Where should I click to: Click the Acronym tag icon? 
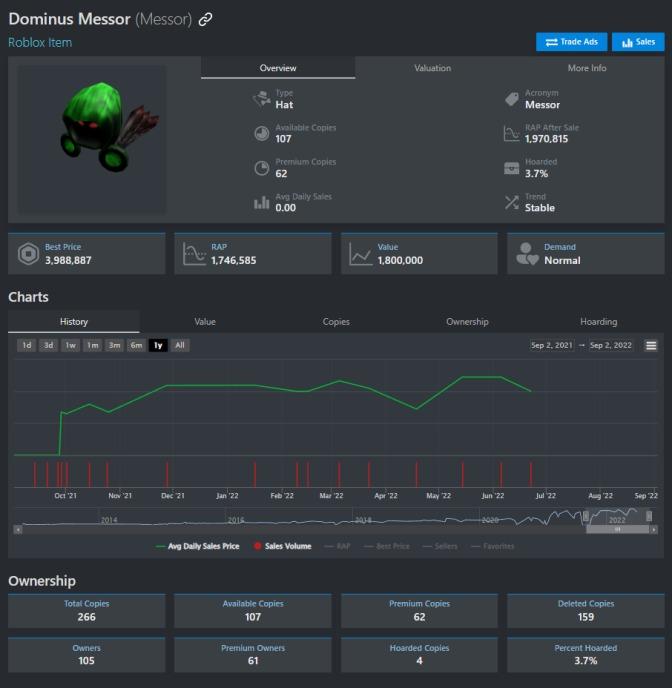(511, 99)
